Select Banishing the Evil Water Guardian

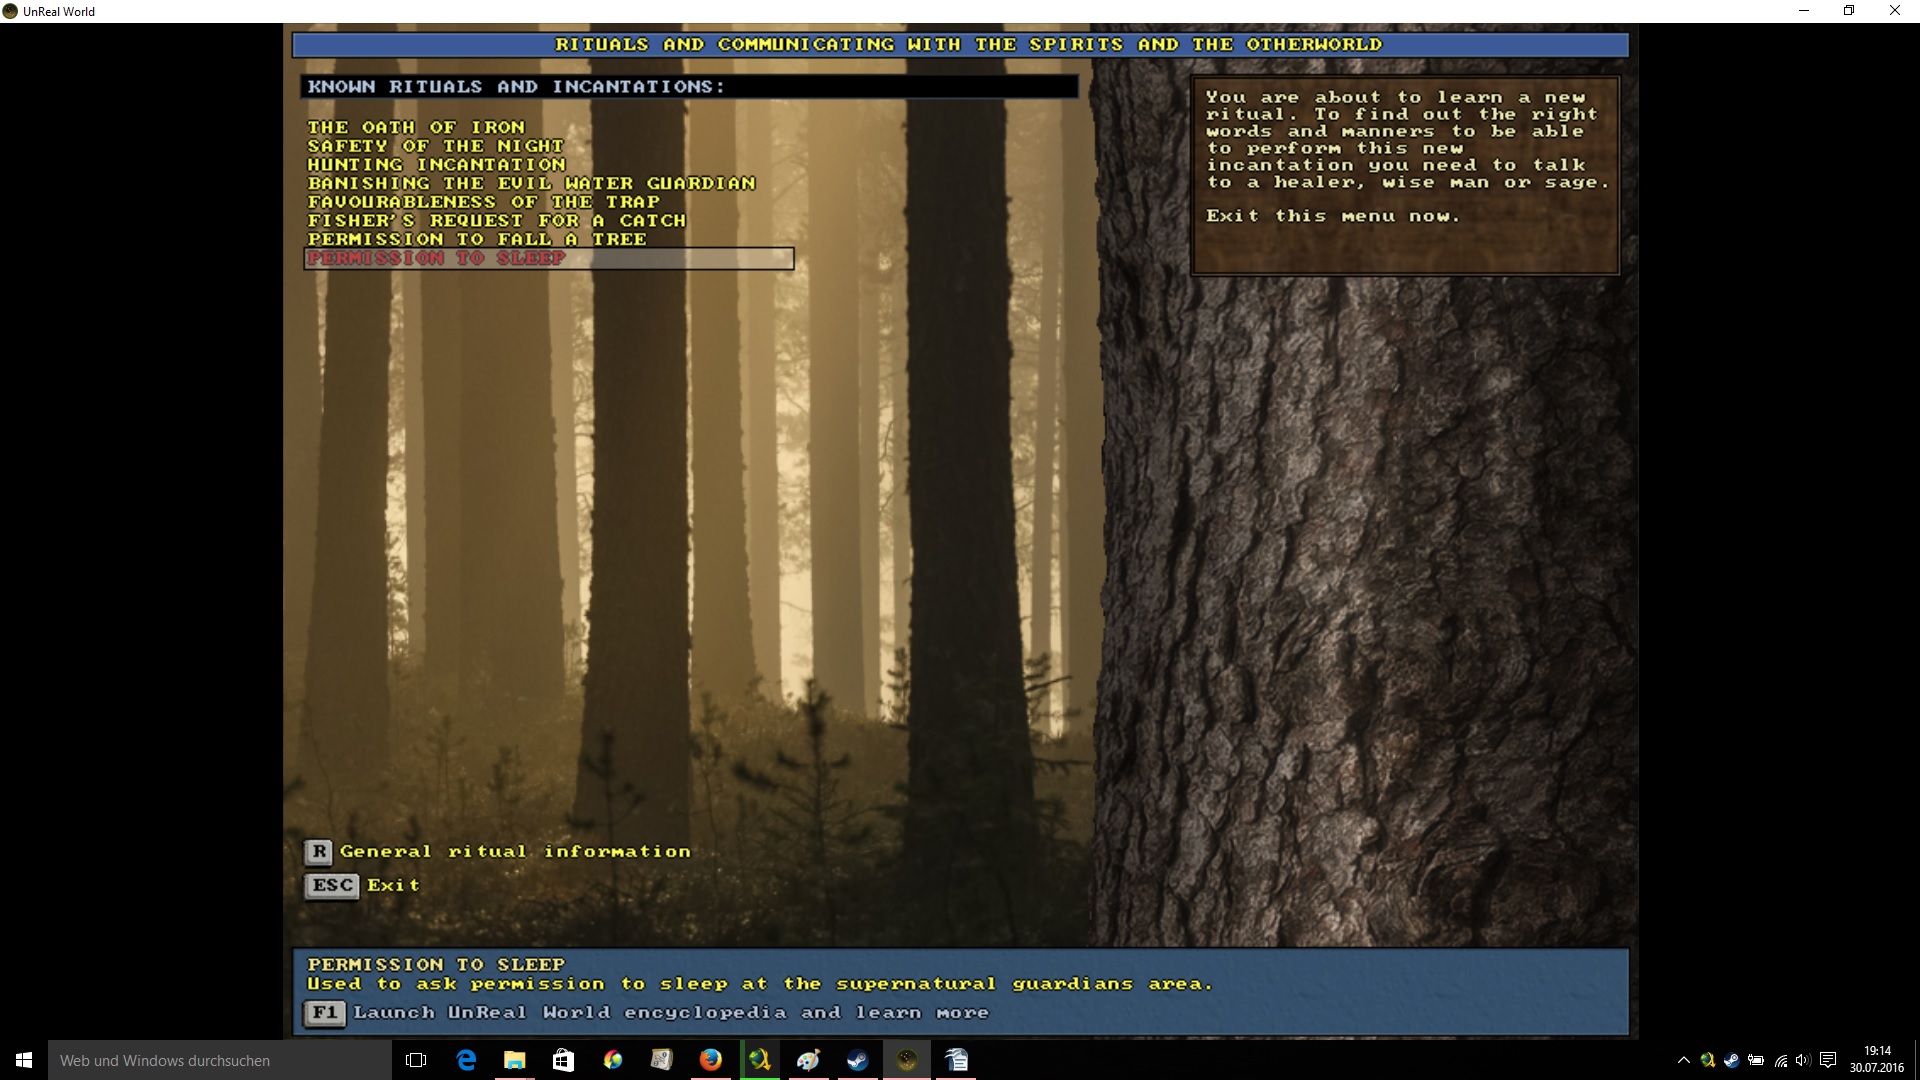[x=531, y=184]
